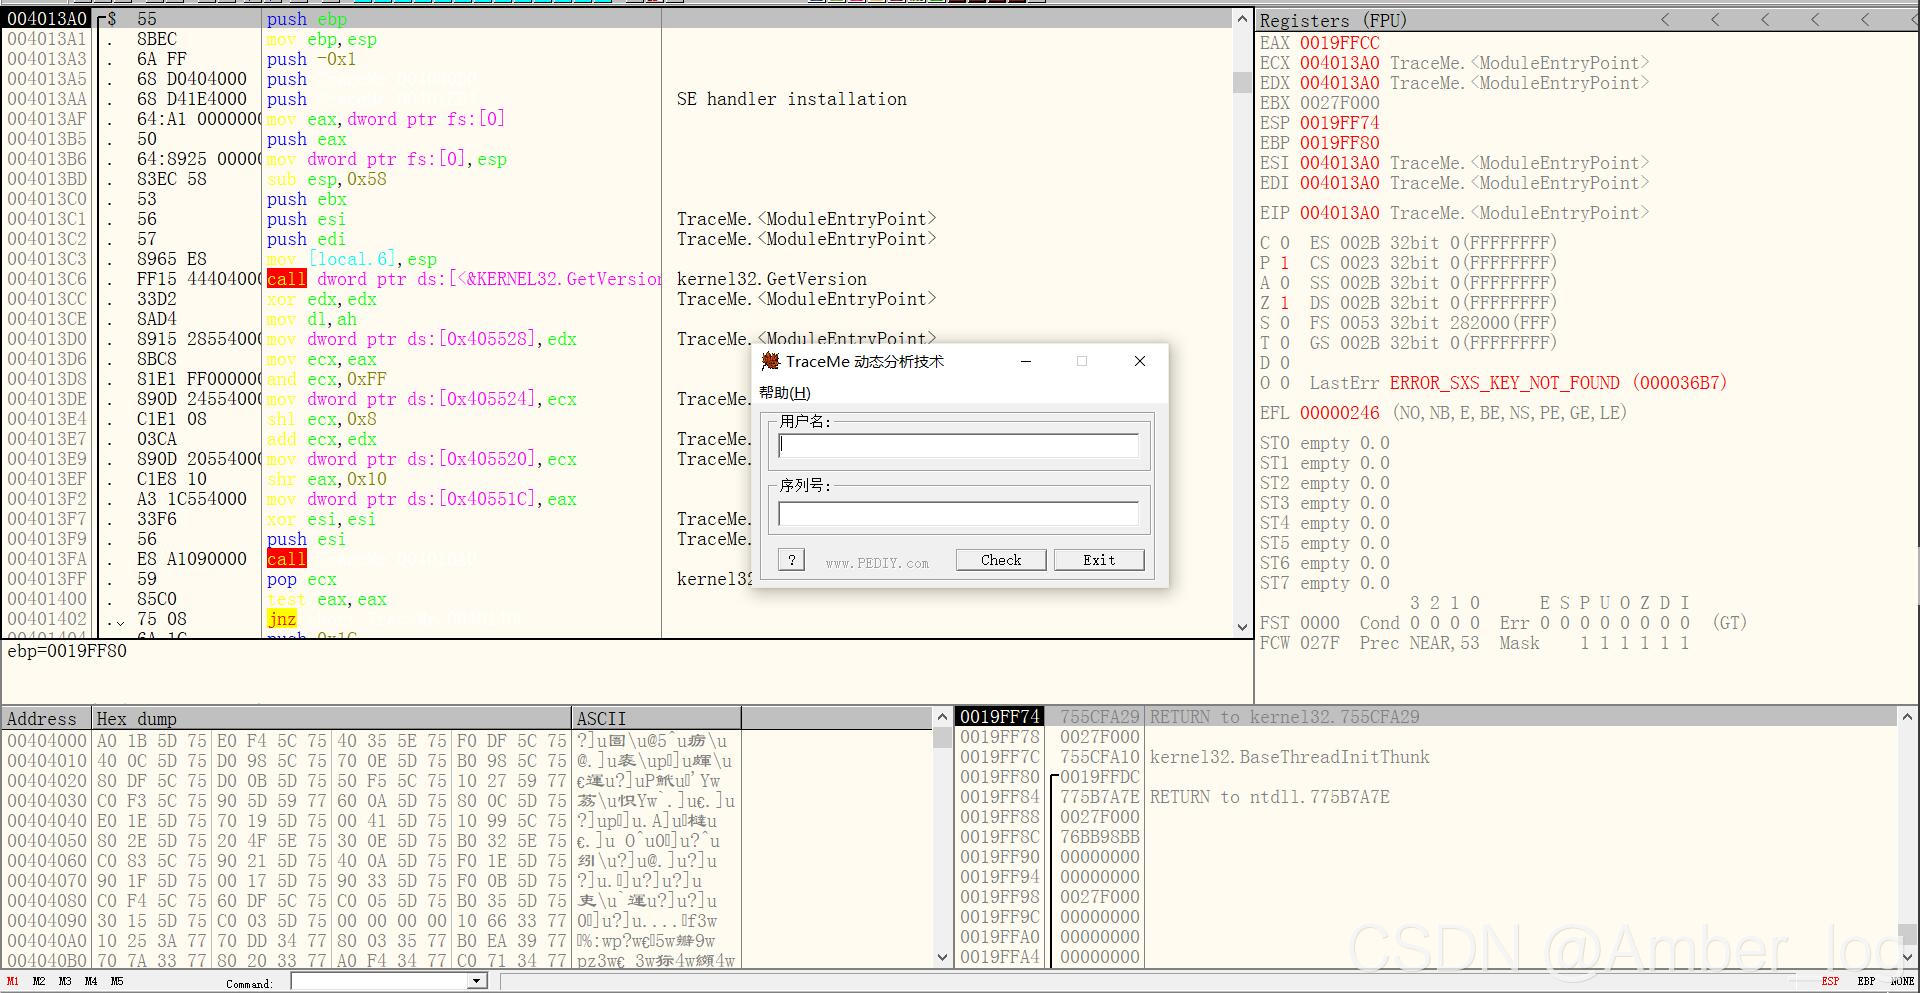The width and height of the screenshot is (1920, 993).
Task: Select NONE stack addressing mode in status bar
Action: (1902, 981)
